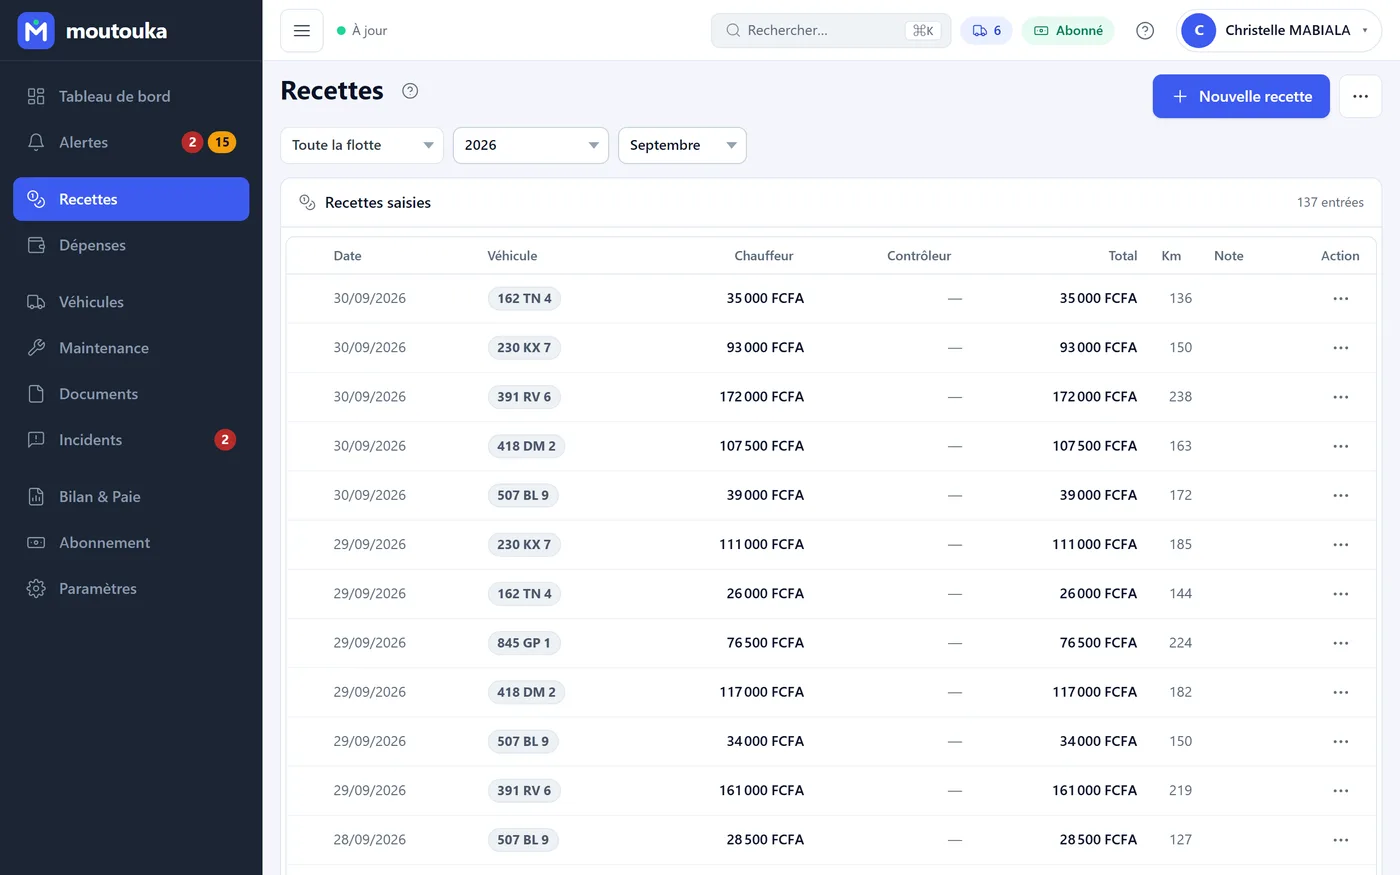Open the 2026 year dropdown
This screenshot has width=1400, height=875.
531,145
